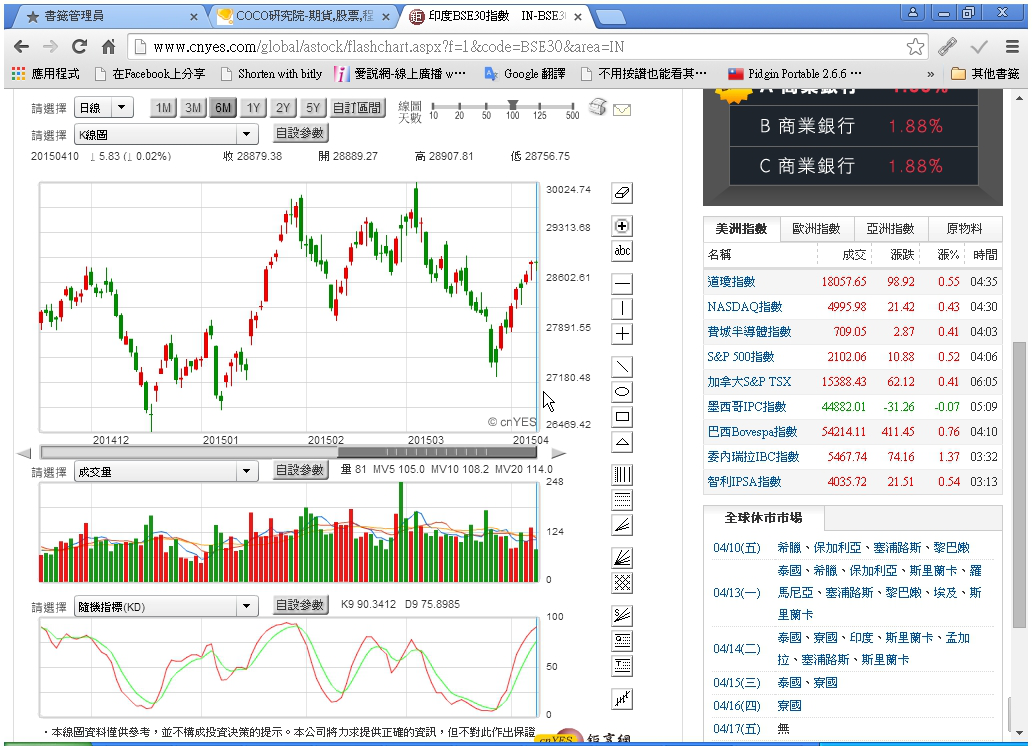Screen dimensions: 1032x746
Task: Switch to the 美洲指數 tab
Action: tap(741, 229)
